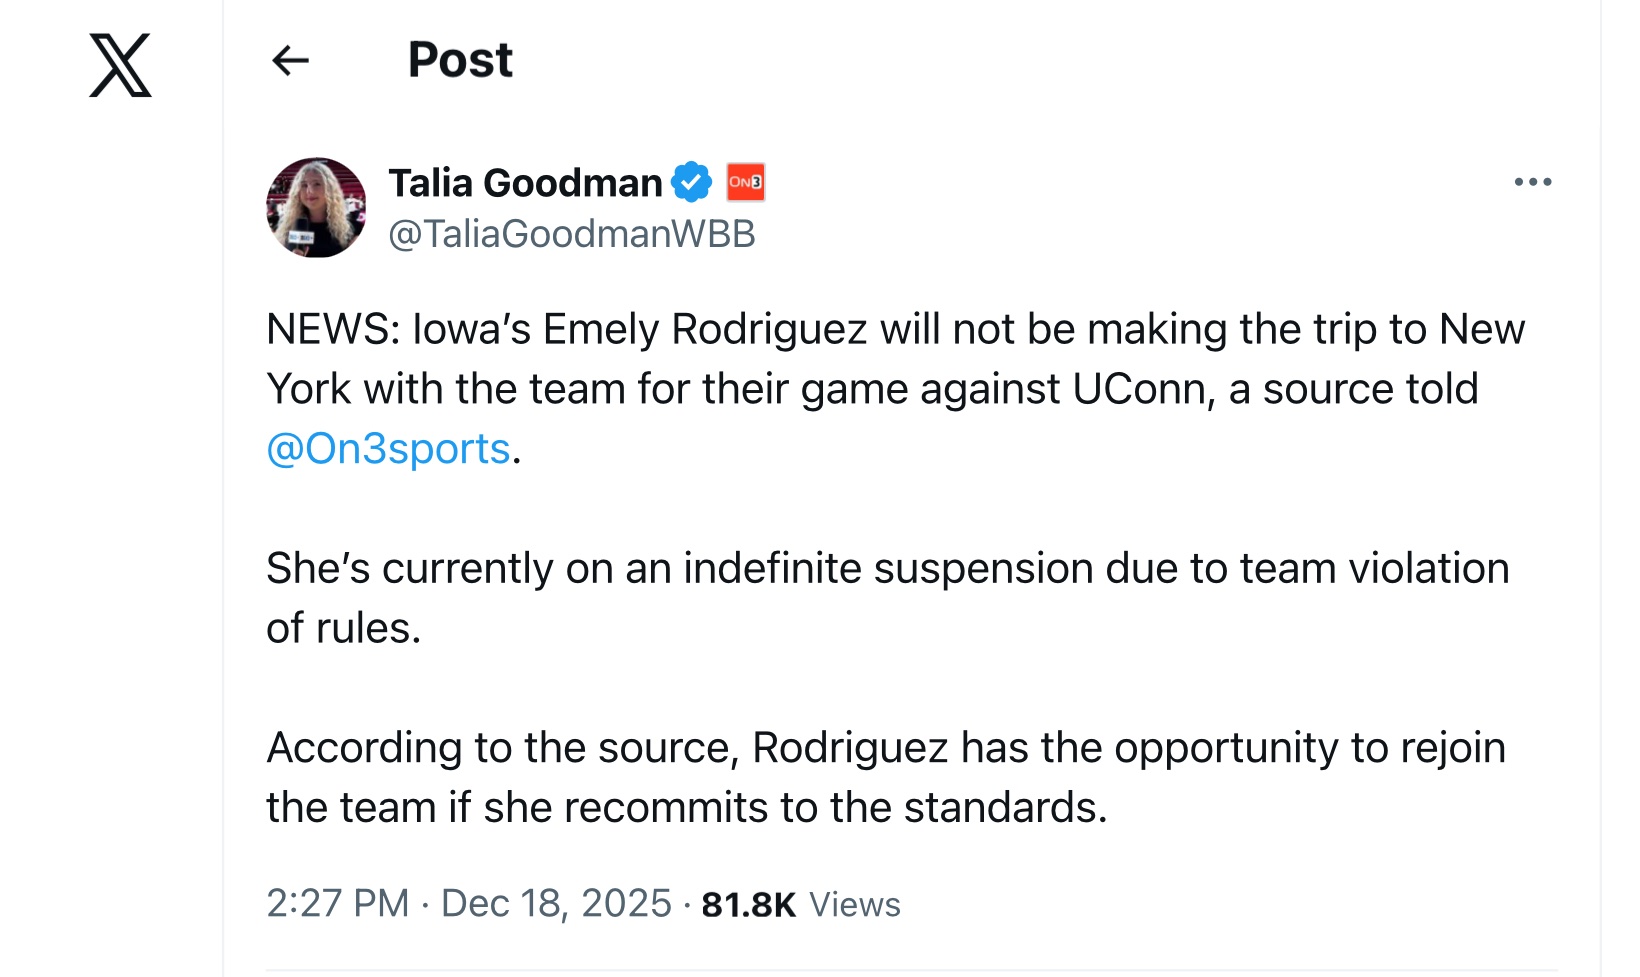Click the Post page heading
This screenshot has height=977, width=1640.
[x=460, y=60]
